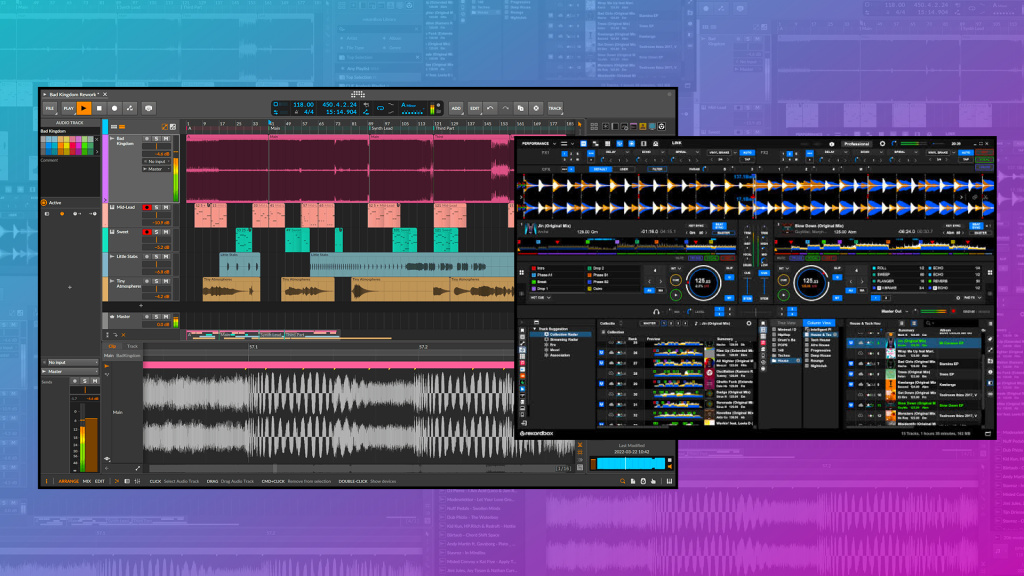Image resolution: width=1024 pixels, height=576 pixels.
Task: Open the Clip tab in the detail editor
Action: (112, 346)
